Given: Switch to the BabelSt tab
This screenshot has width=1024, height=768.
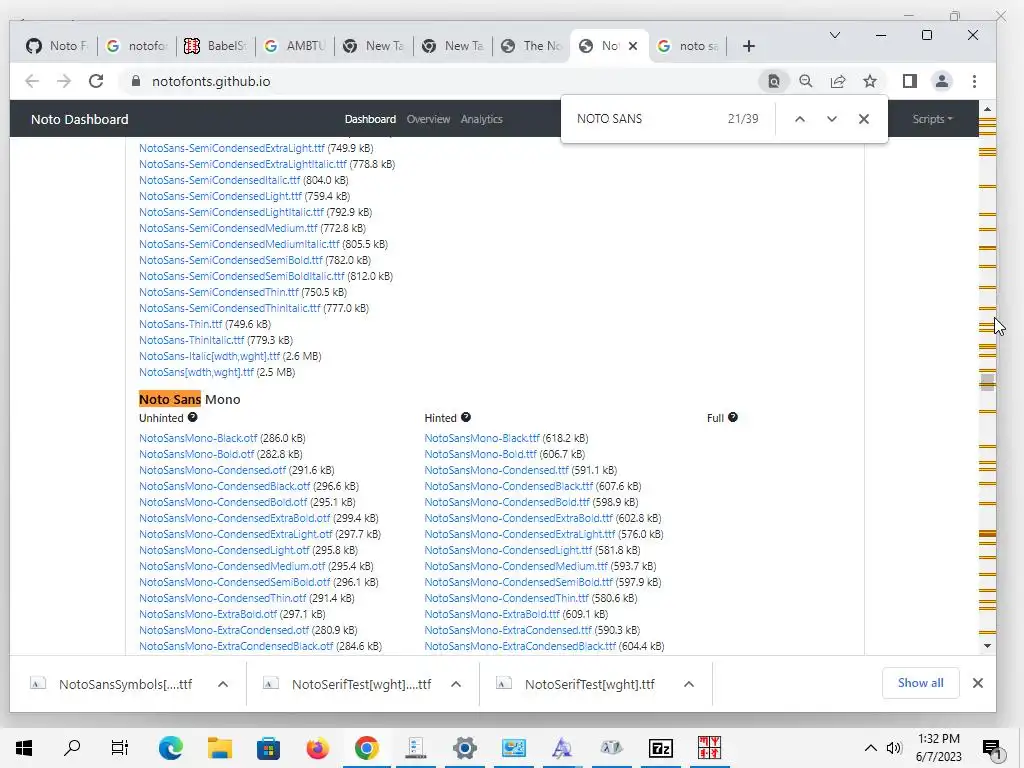Looking at the screenshot, I should point(216,46).
